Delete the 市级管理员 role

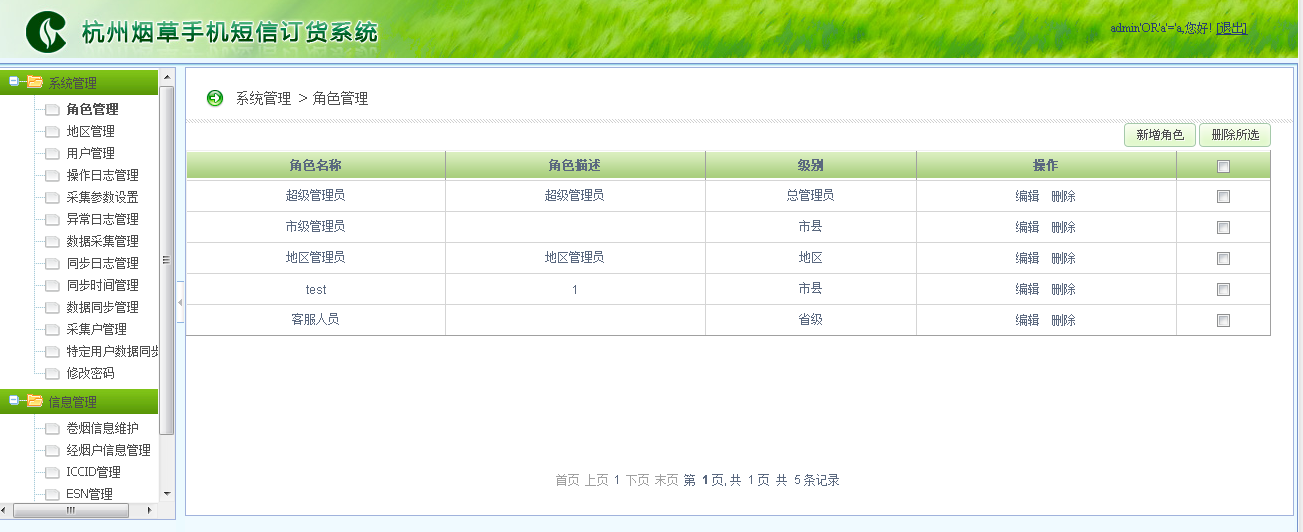click(1063, 228)
